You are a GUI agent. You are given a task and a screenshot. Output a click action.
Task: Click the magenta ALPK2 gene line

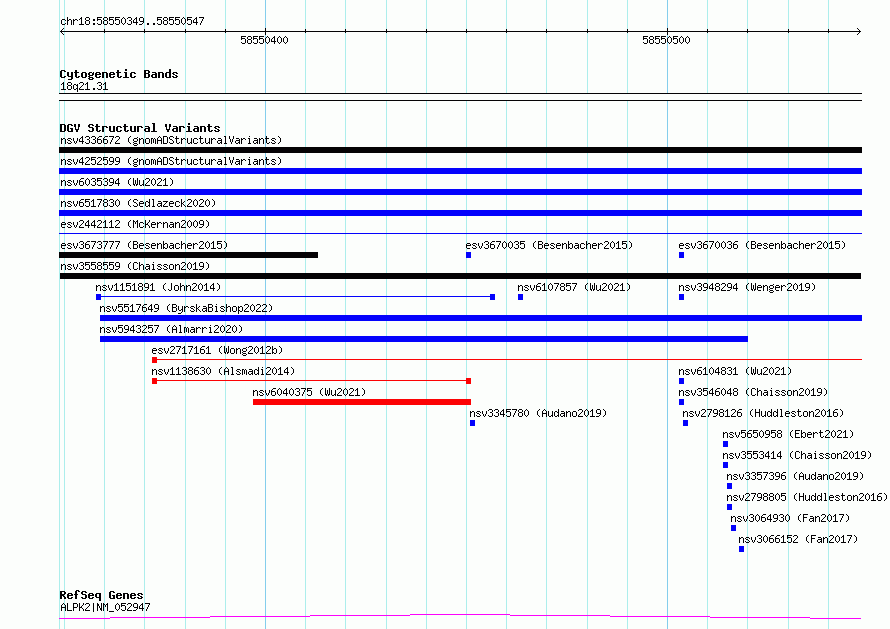(x=460, y=616)
